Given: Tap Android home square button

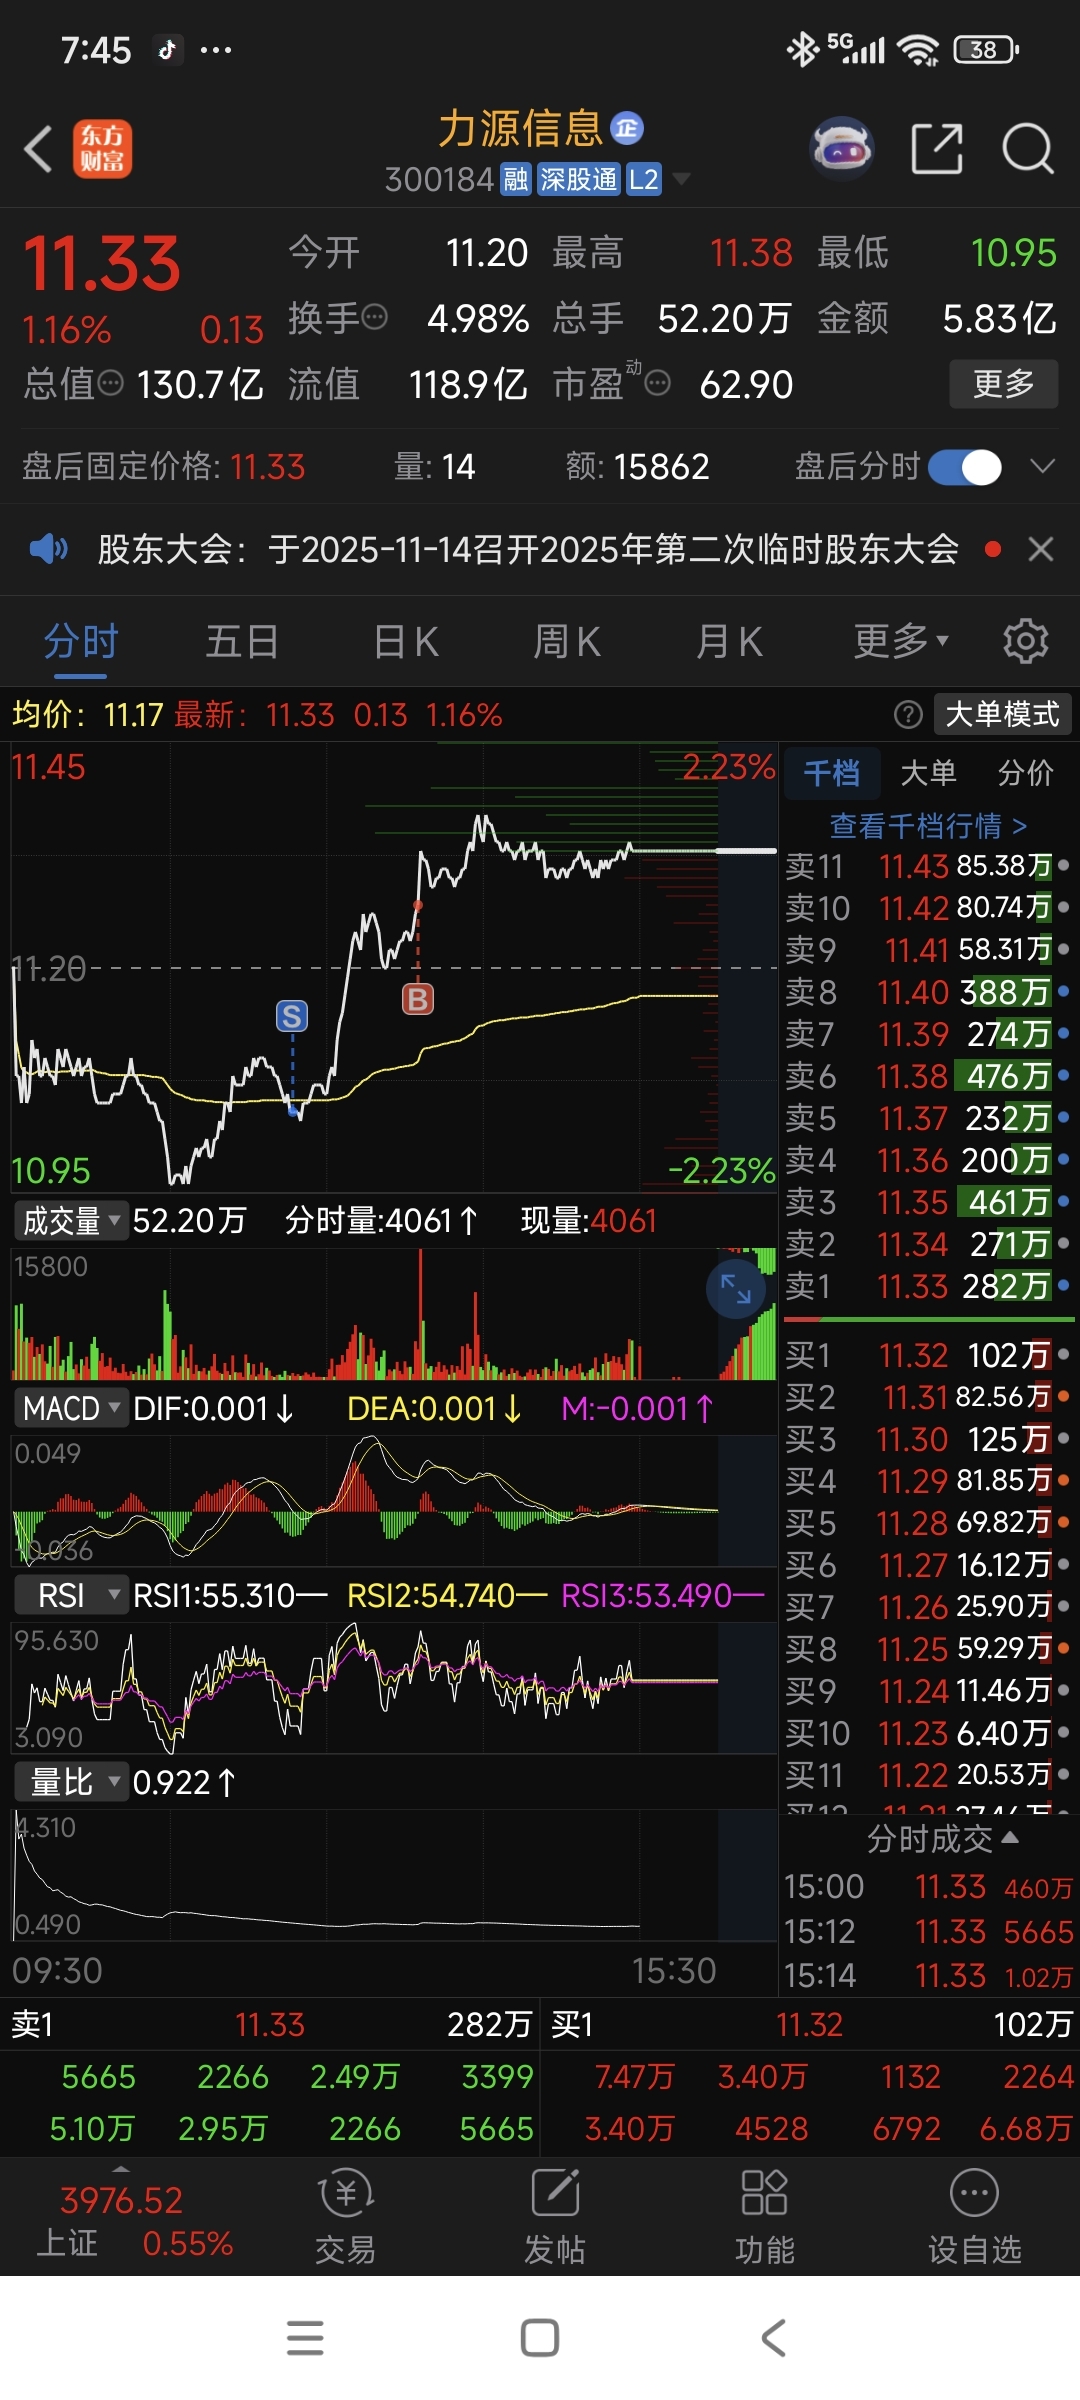Looking at the screenshot, I should tap(540, 2338).
